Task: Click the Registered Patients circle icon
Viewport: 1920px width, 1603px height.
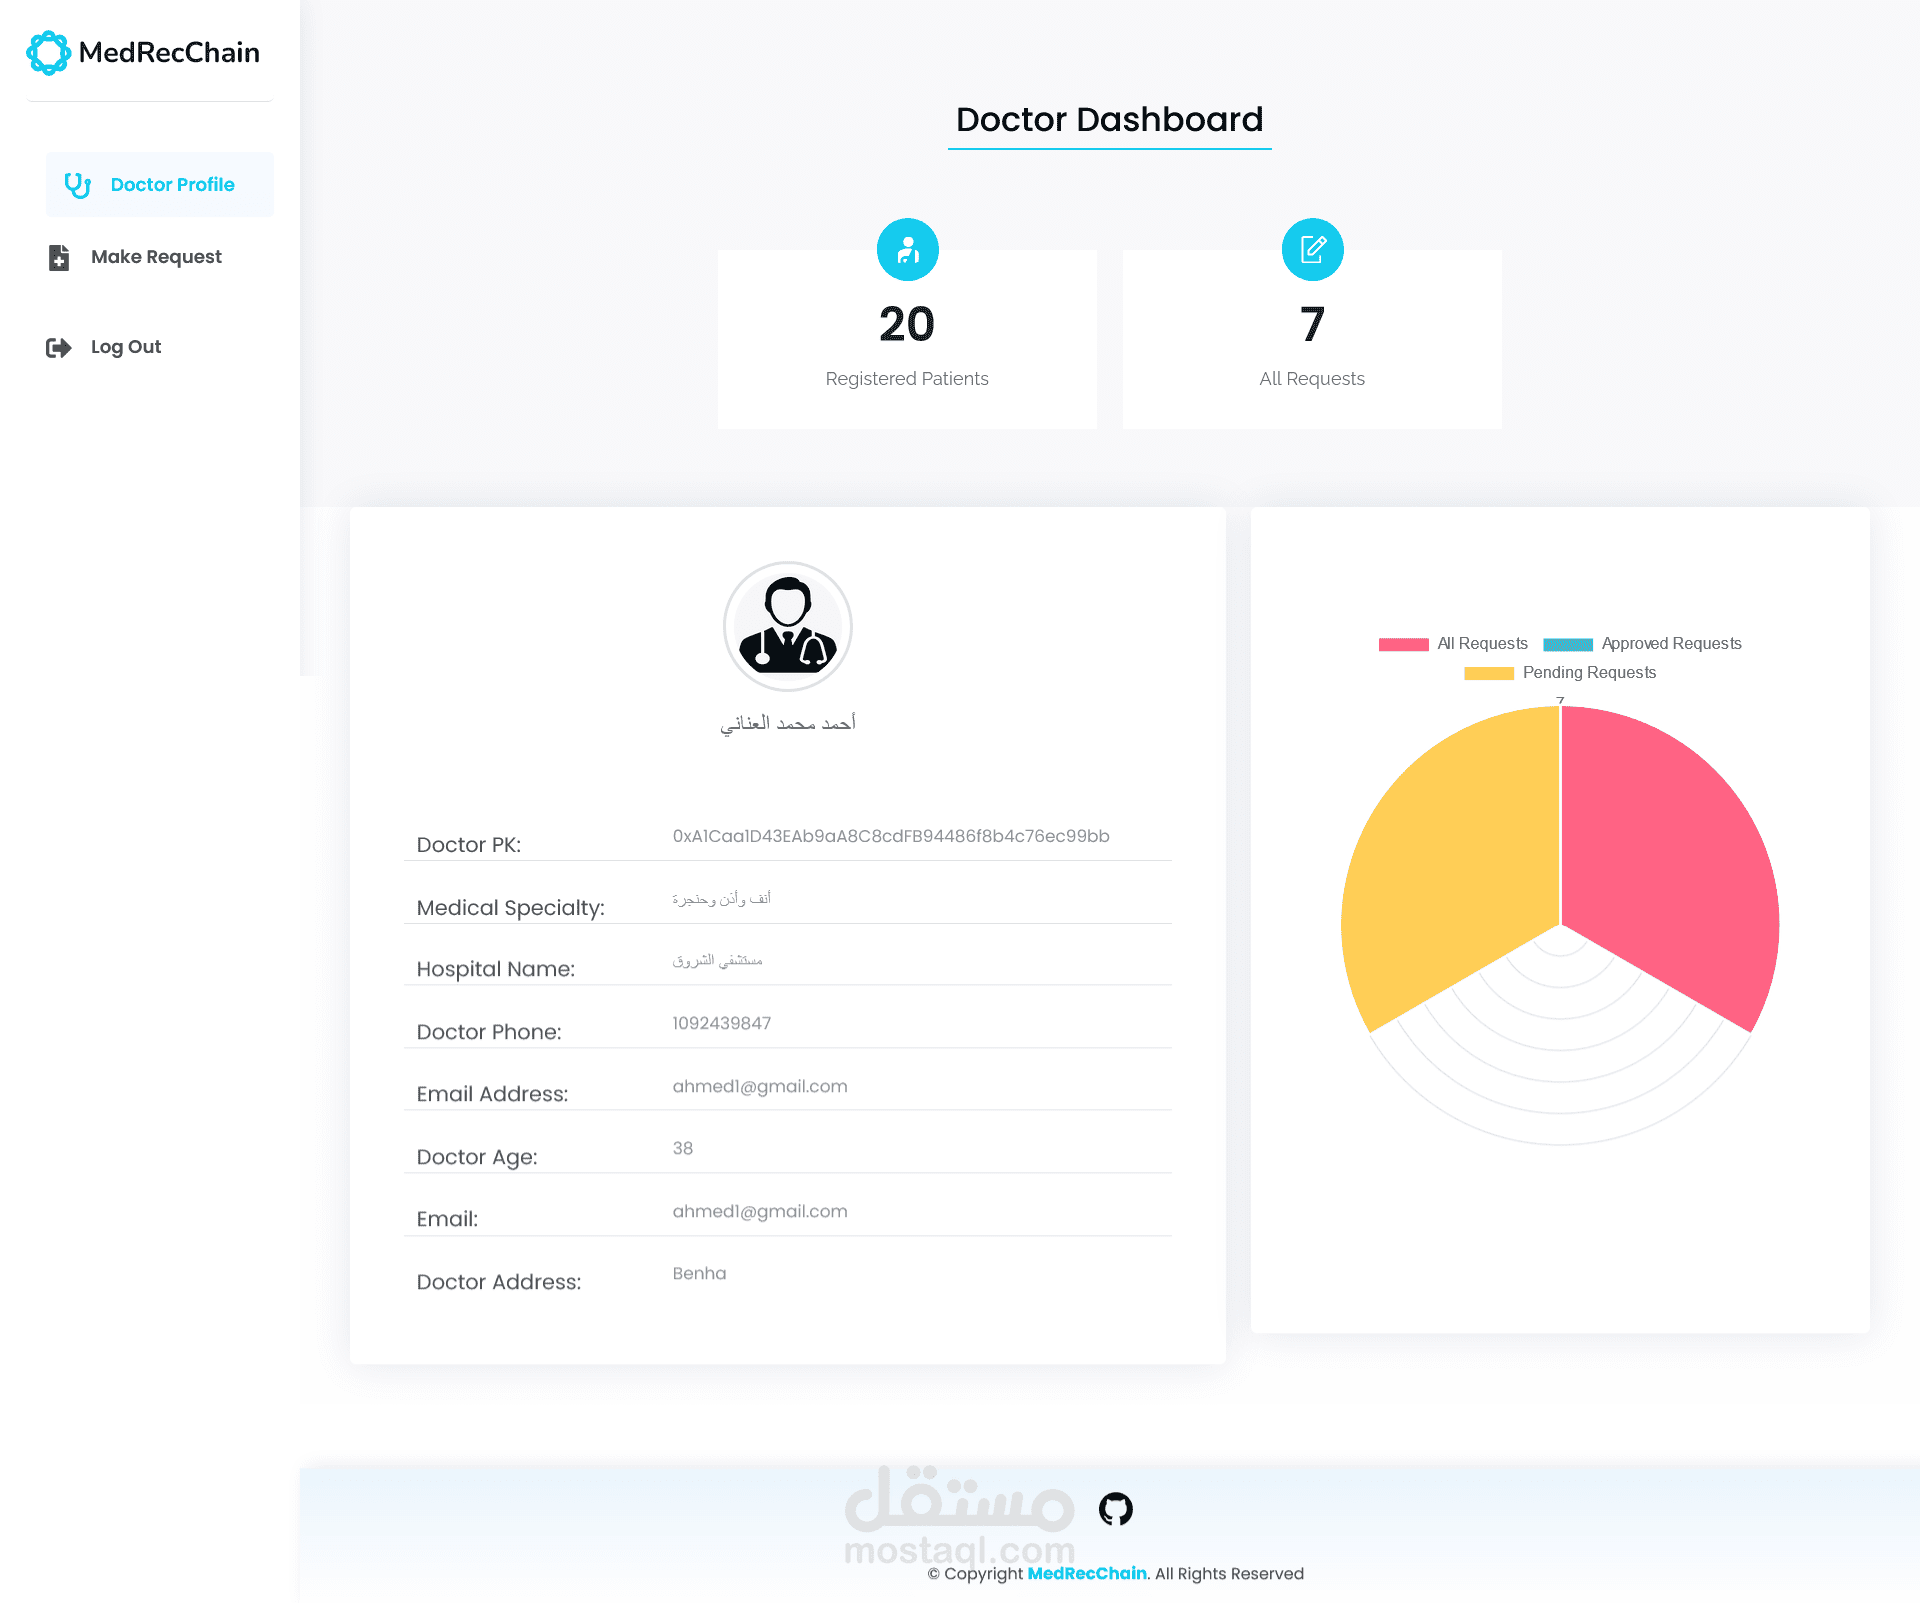Action: [907, 249]
